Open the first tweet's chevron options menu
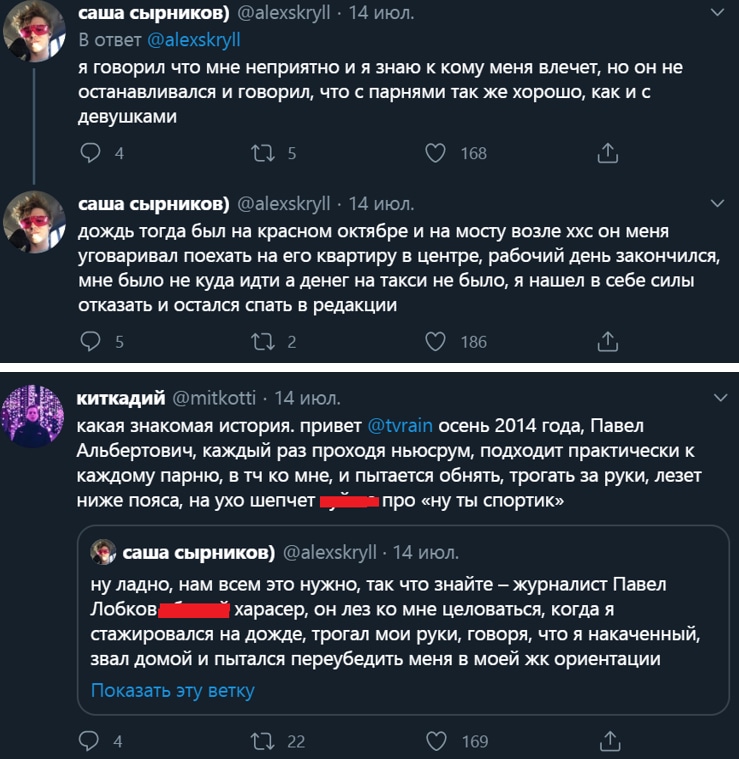The image size is (739, 759). (715, 15)
